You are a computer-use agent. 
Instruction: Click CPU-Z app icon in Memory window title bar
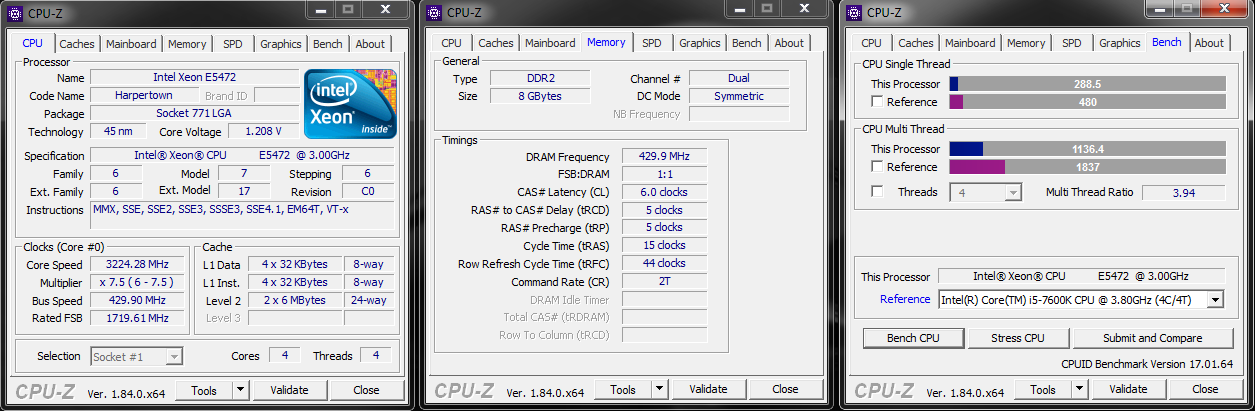point(434,12)
